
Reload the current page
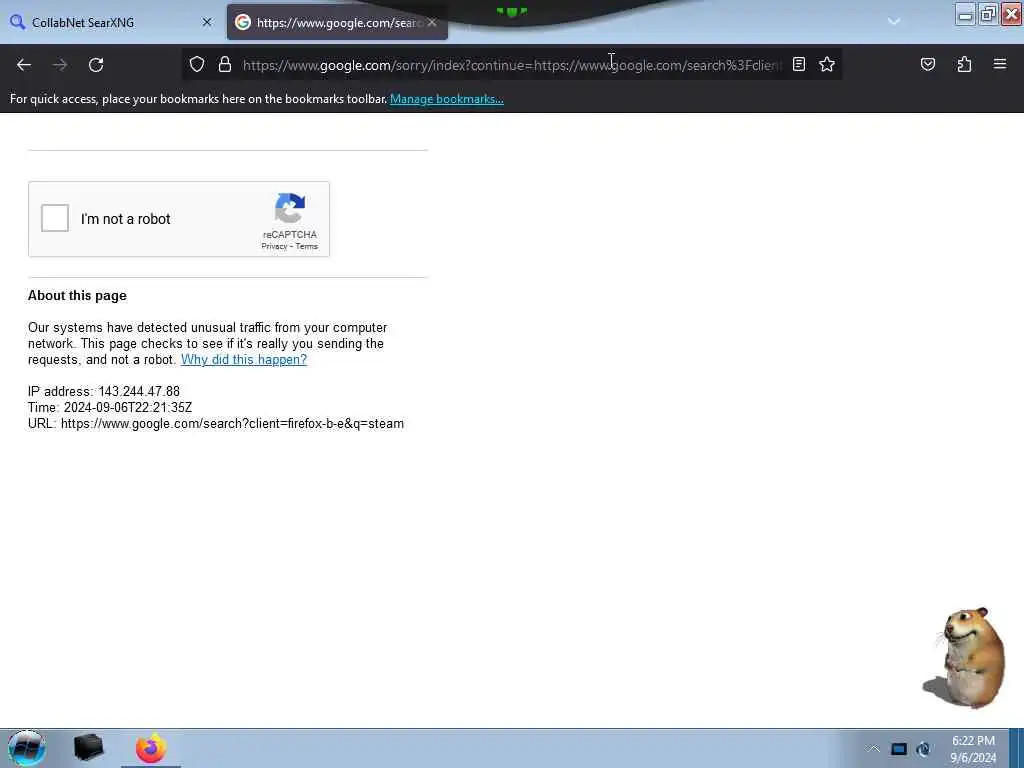(x=96, y=65)
